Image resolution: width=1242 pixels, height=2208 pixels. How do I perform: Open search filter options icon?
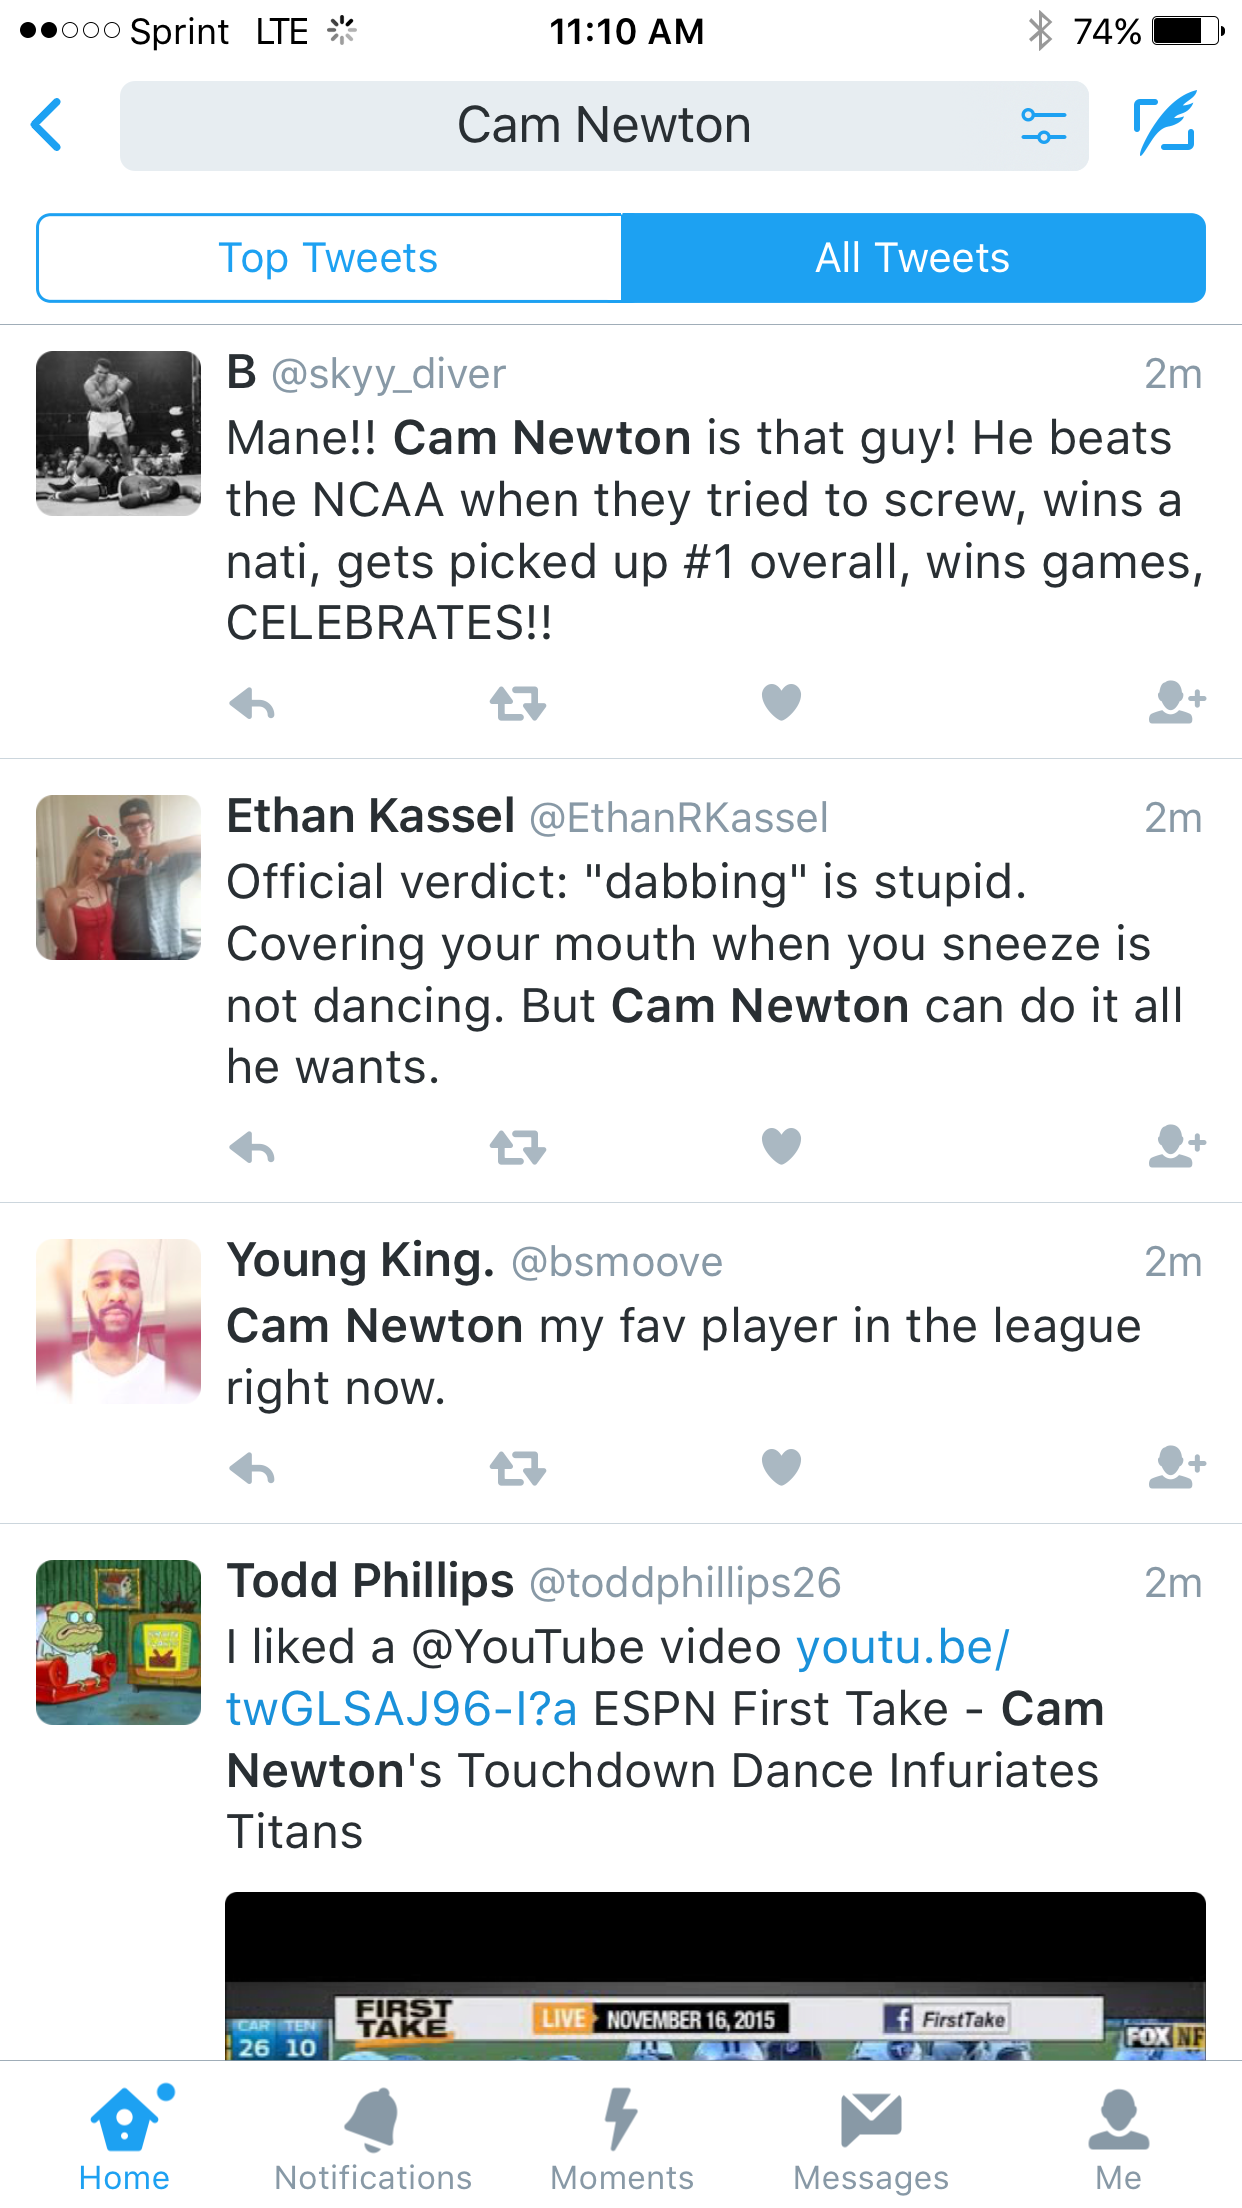point(1043,126)
